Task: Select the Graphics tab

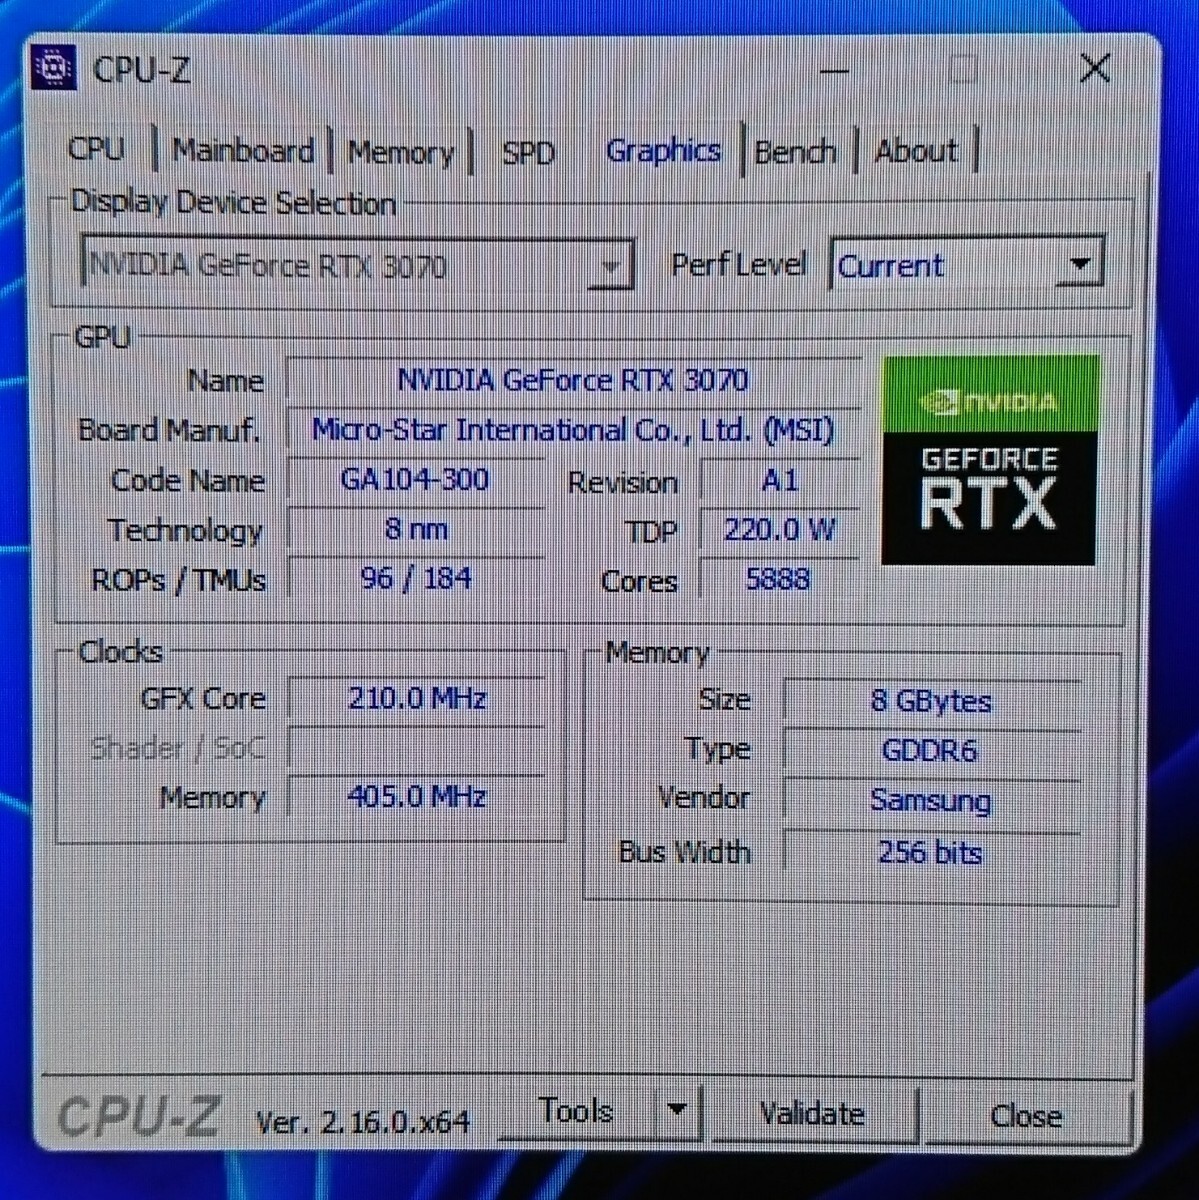Action: tap(663, 151)
